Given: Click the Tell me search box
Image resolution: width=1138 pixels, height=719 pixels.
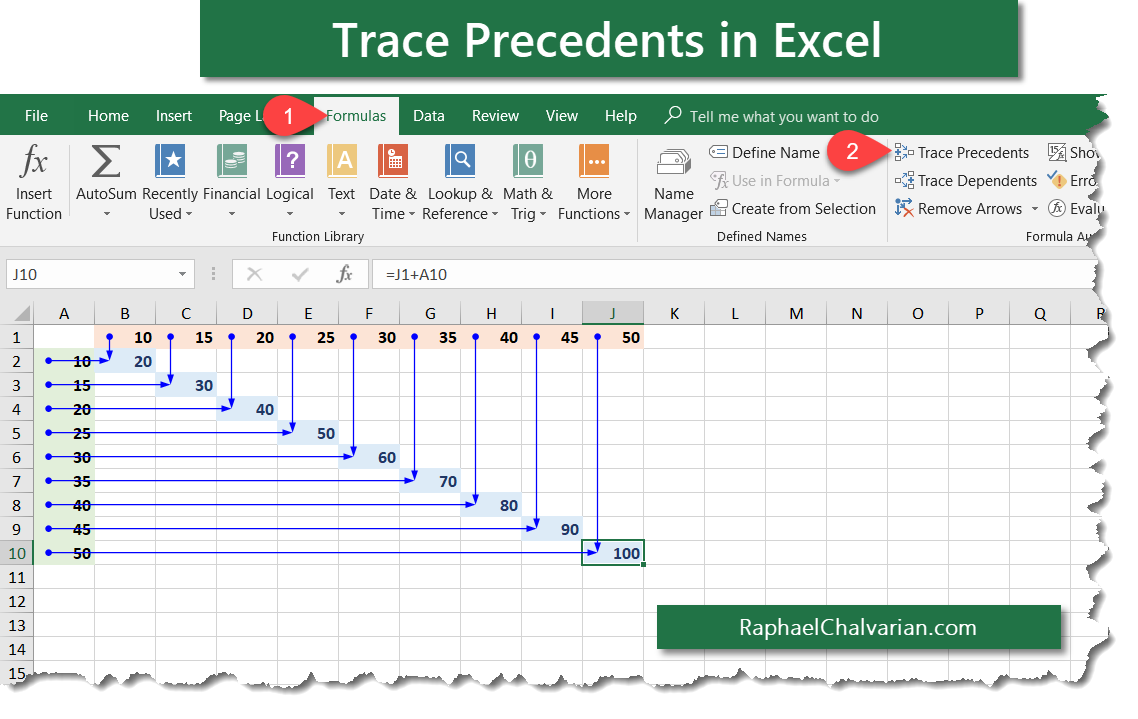Looking at the screenshot, I should click(772, 116).
